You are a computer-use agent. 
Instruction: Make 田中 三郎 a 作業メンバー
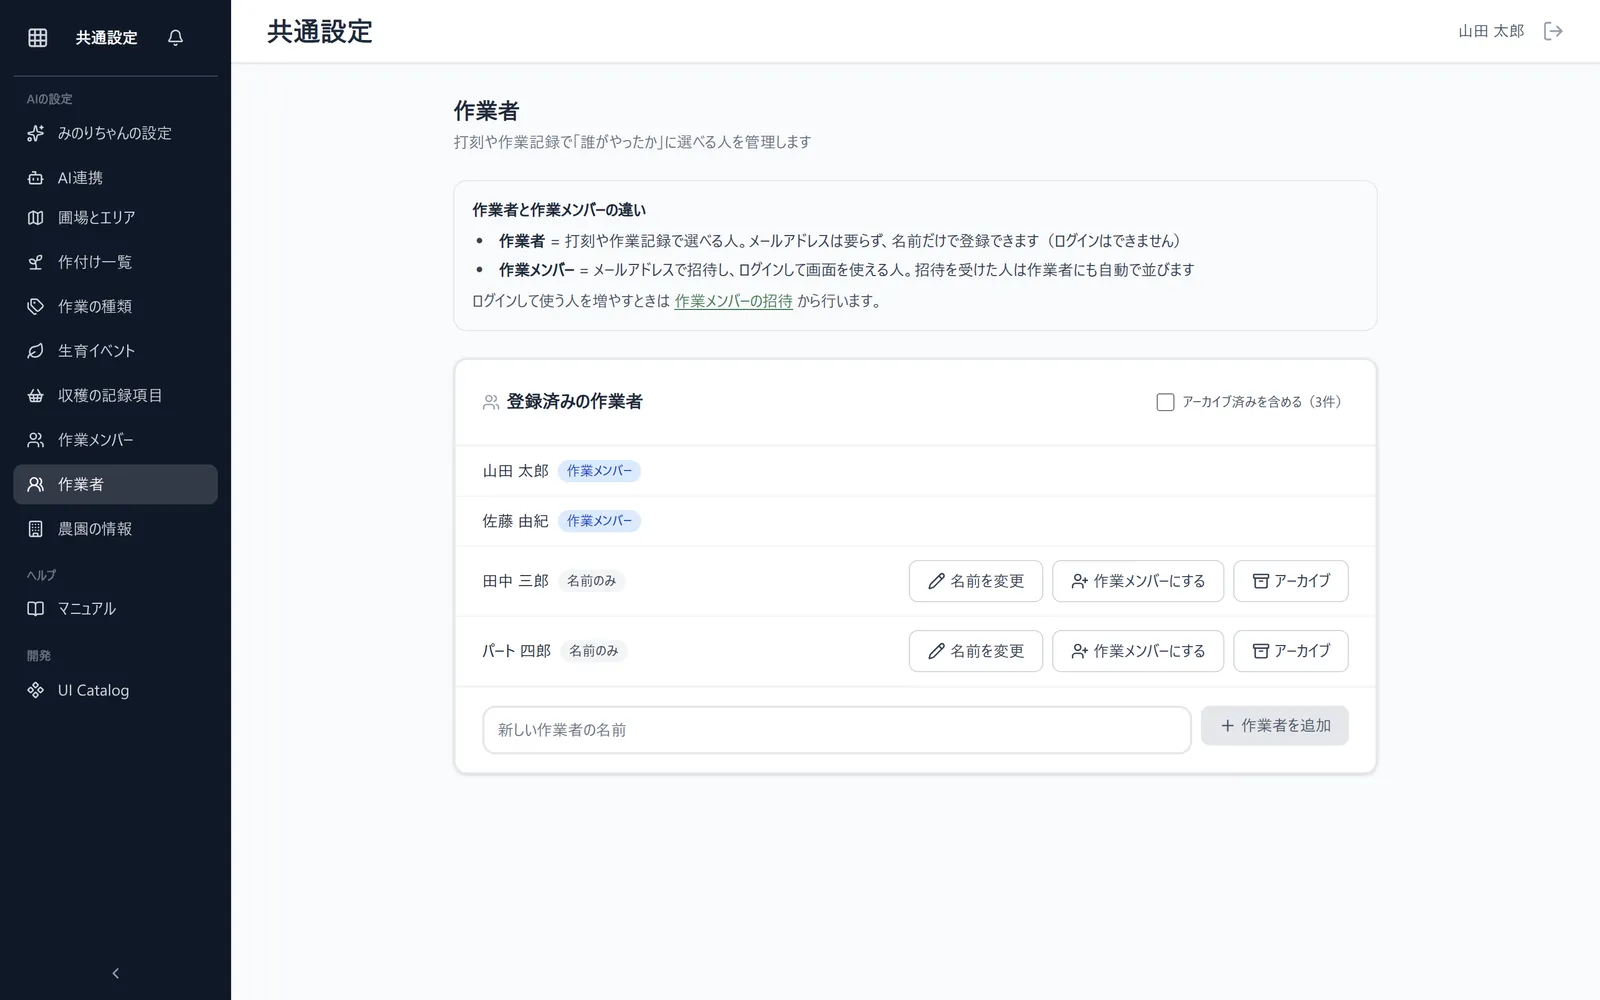(1137, 581)
